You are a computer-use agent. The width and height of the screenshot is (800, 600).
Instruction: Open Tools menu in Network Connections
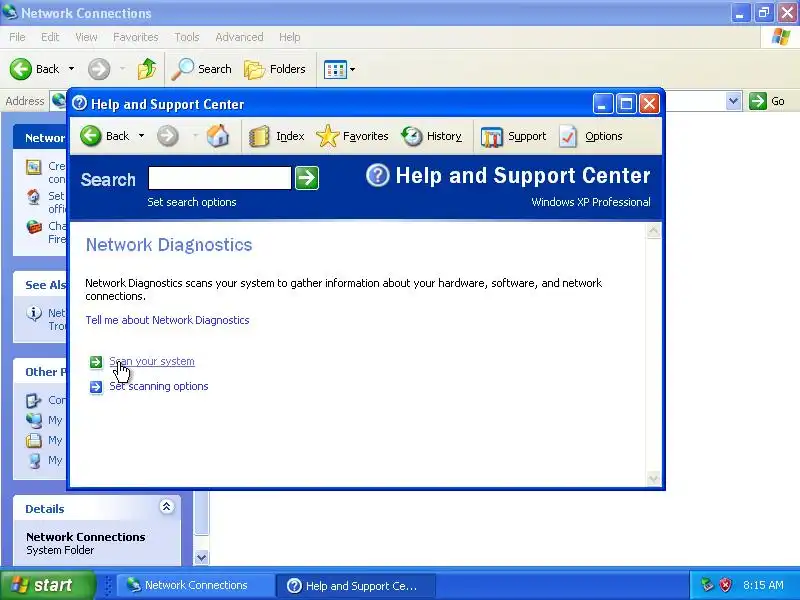click(x=187, y=37)
